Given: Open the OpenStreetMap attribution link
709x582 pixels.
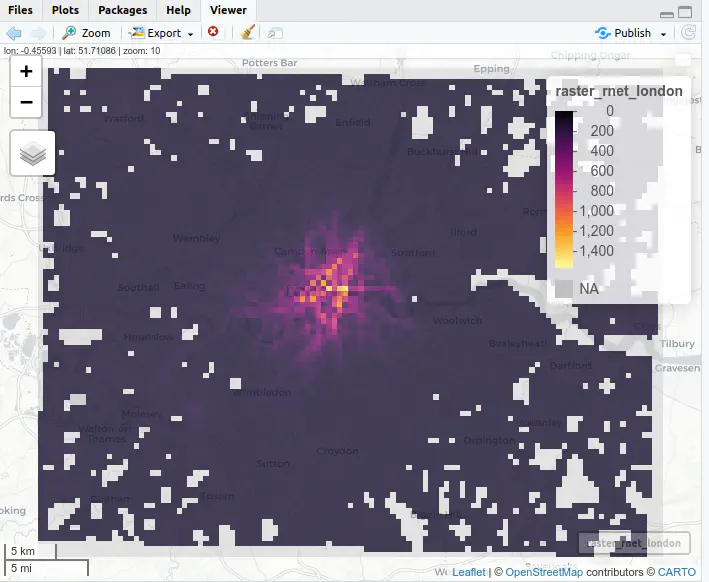Looking at the screenshot, I should point(546,572).
